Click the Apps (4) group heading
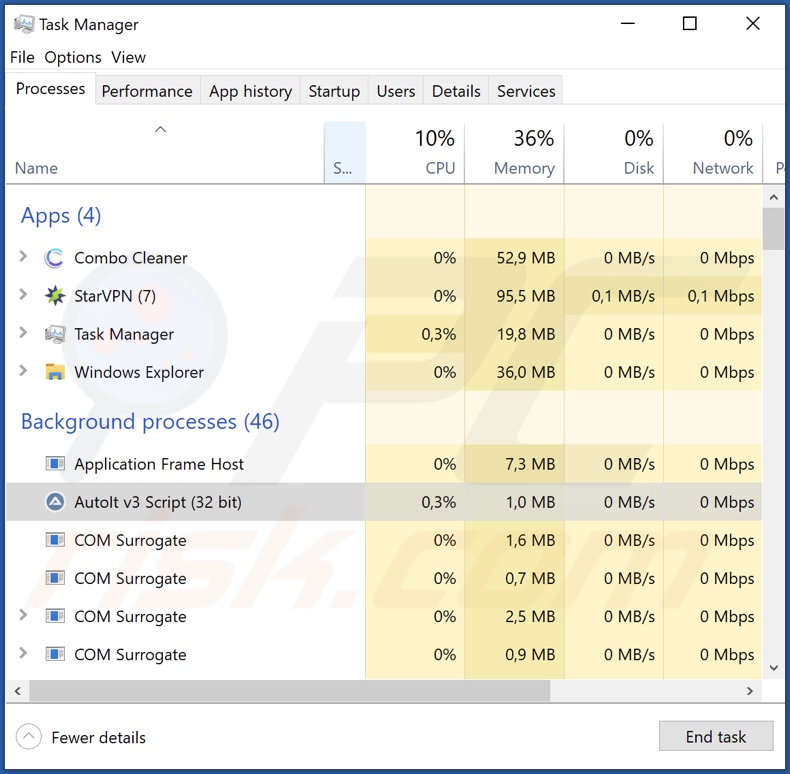This screenshot has height=774, width=790. 61,216
